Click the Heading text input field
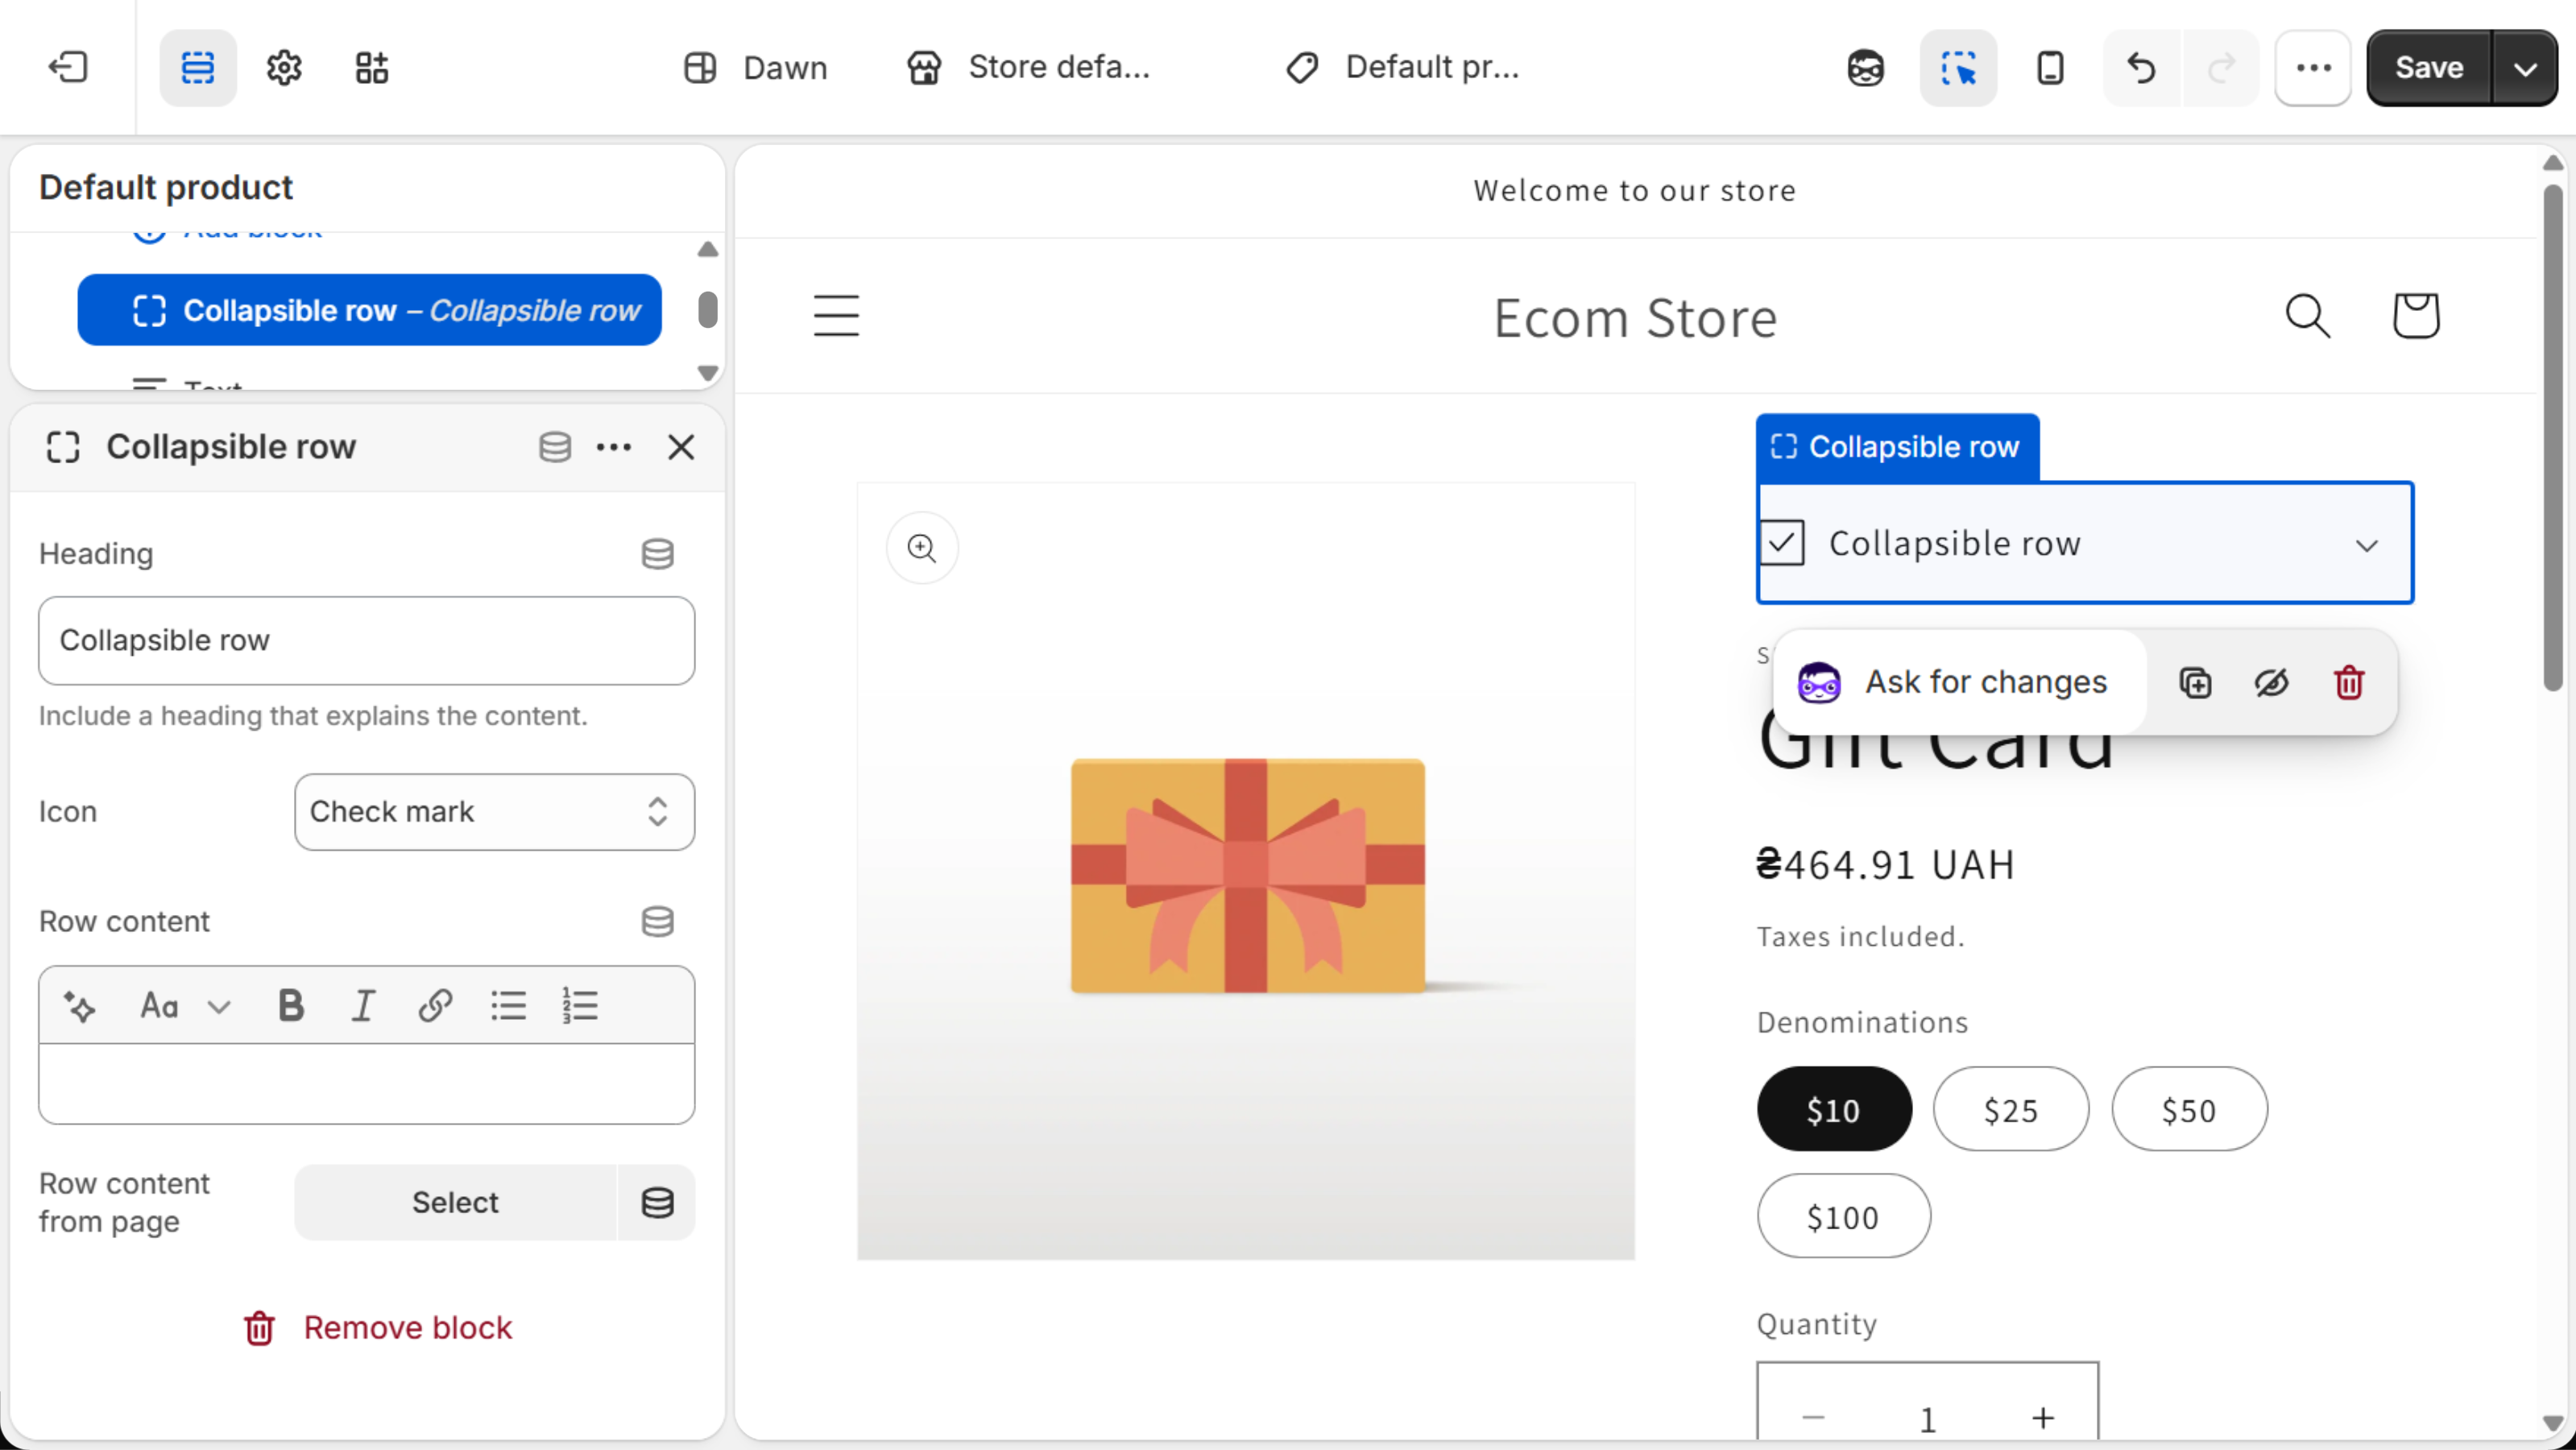2576x1450 pixels. (x=367, y=641)
